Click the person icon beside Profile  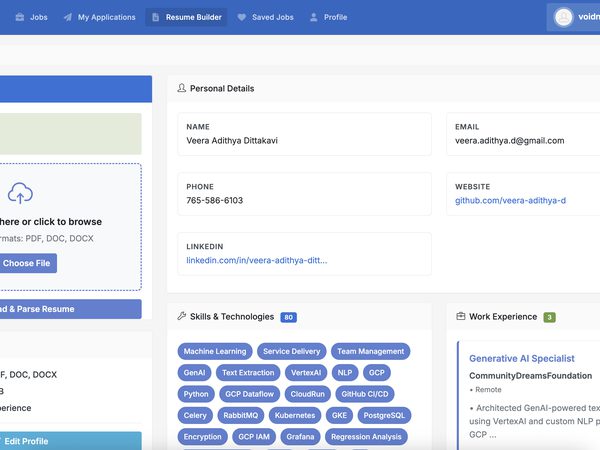coord(313,17)
